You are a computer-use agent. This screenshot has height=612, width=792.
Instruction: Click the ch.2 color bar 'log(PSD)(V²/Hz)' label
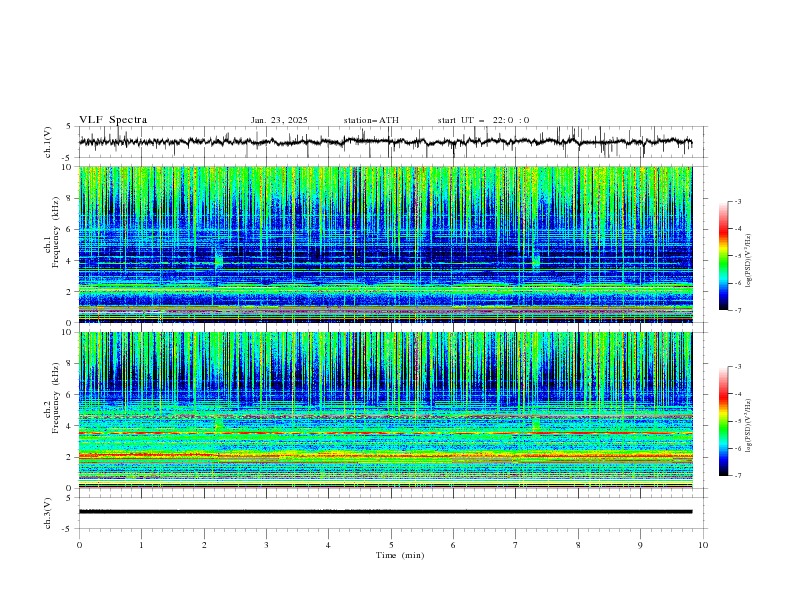pyautogui.click(x=749, y=425)
